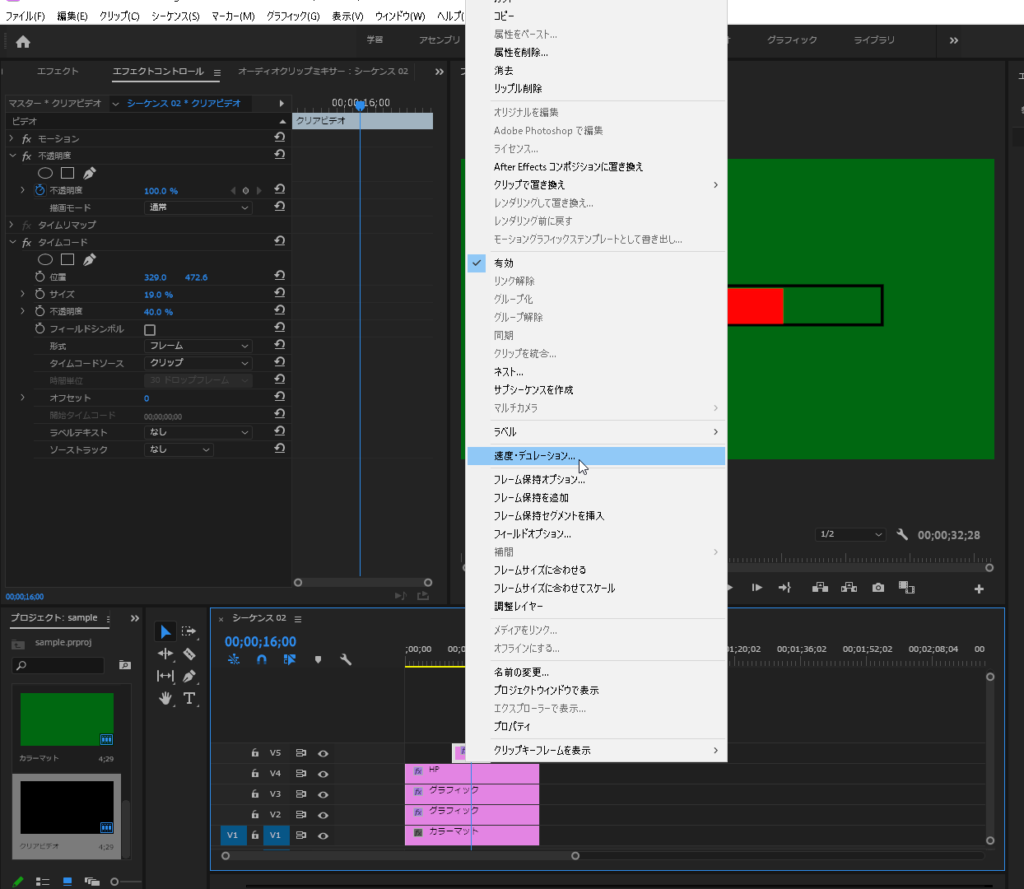The width and height of the screenshot is (1024, 889).
Task: Select the Hand tool
Action: coord(166,698)
